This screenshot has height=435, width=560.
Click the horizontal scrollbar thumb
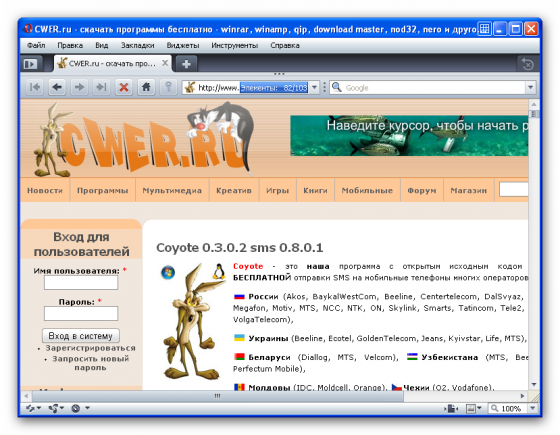218,396
